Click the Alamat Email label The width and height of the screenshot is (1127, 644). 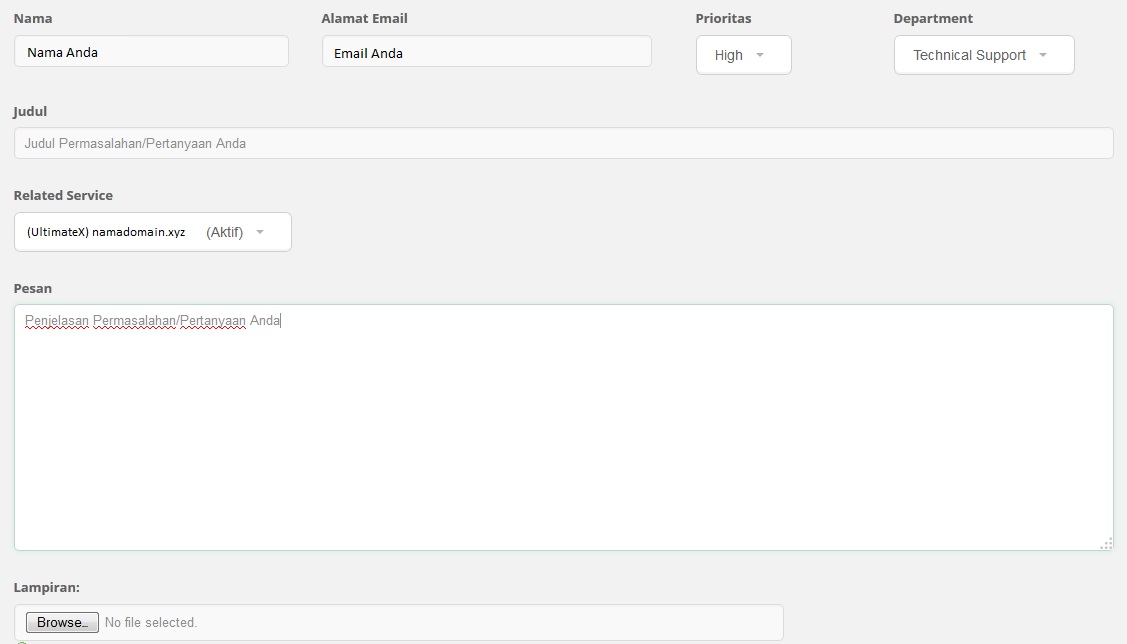(364, 18)
